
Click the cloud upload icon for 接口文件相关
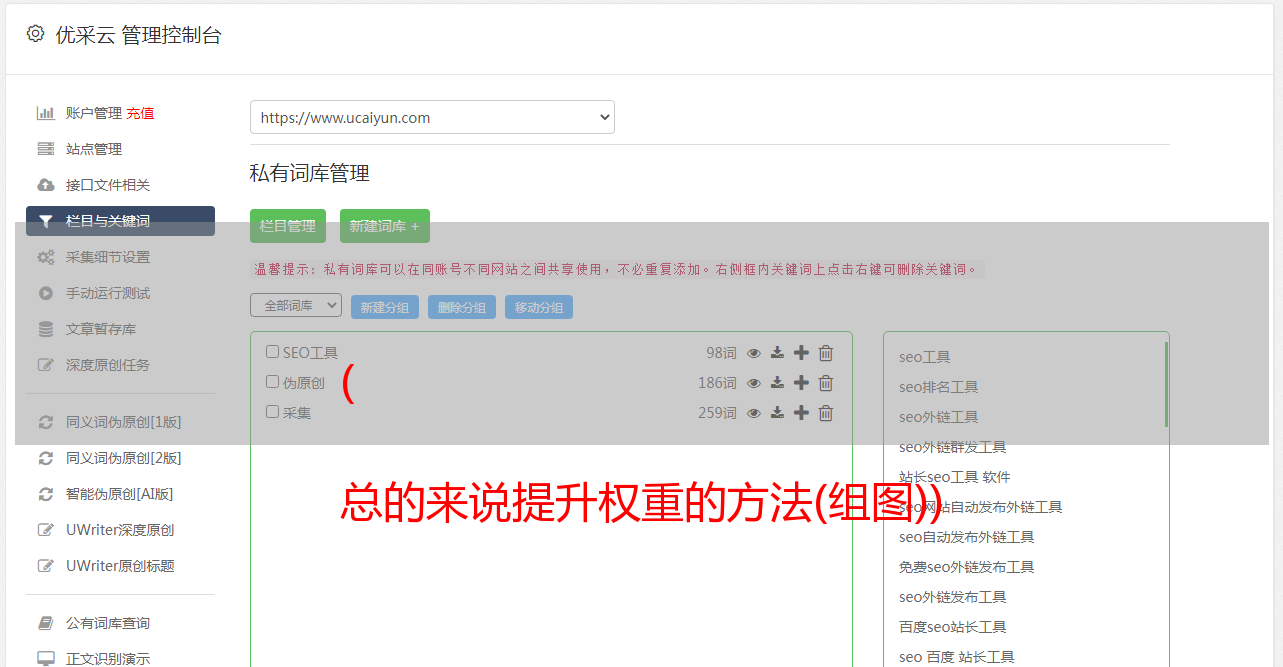click(46, 185)
